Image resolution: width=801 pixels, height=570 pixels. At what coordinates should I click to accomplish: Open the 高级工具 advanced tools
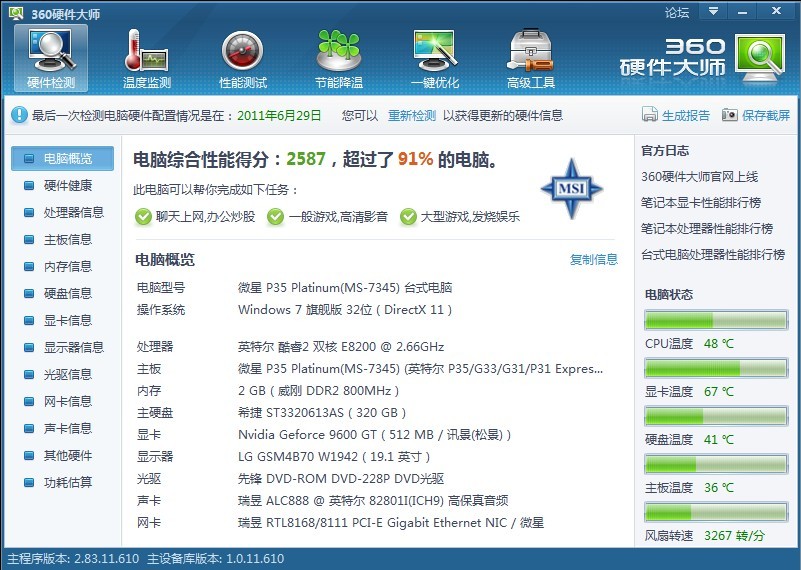click(530, 58)
